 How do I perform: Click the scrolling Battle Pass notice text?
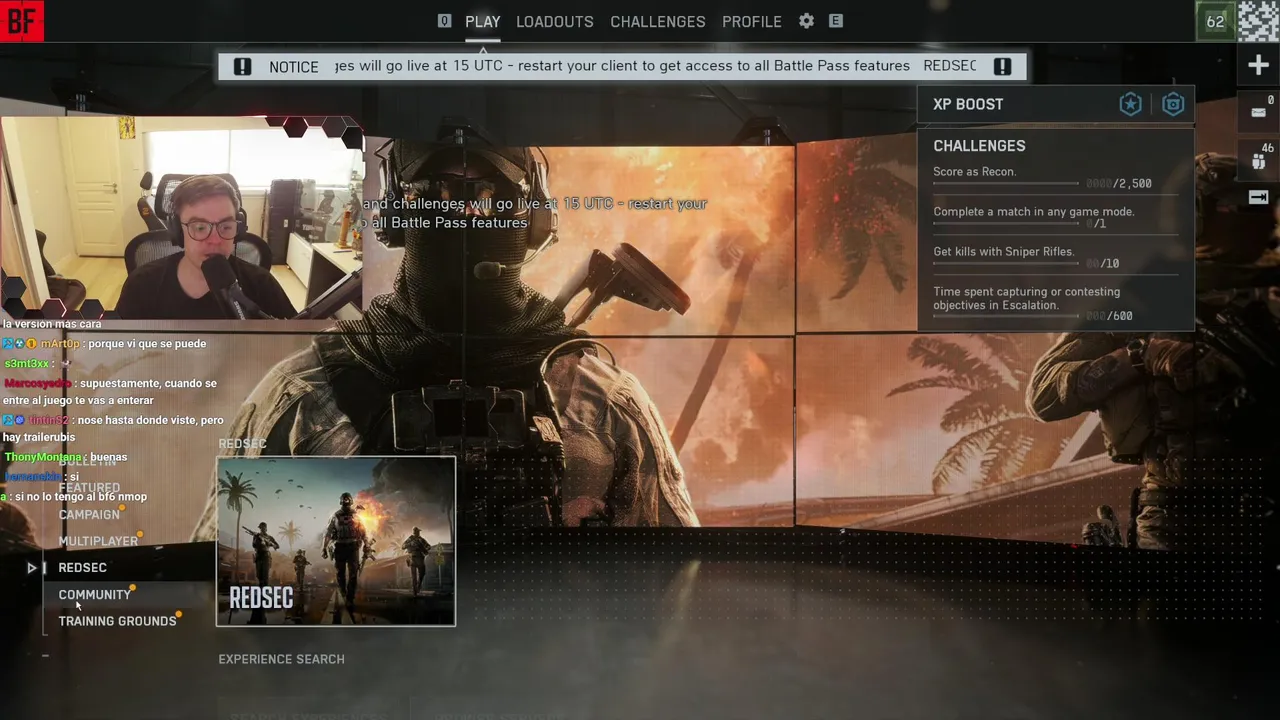655,66
